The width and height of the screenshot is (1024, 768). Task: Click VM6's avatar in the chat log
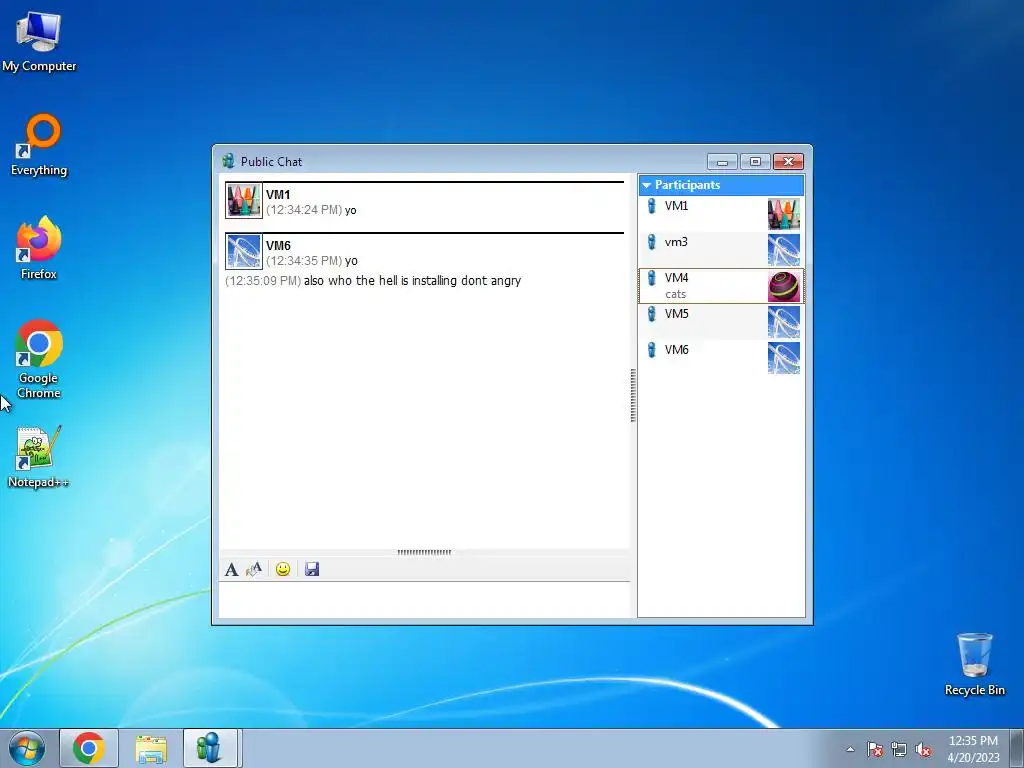(x=244, y=251)
